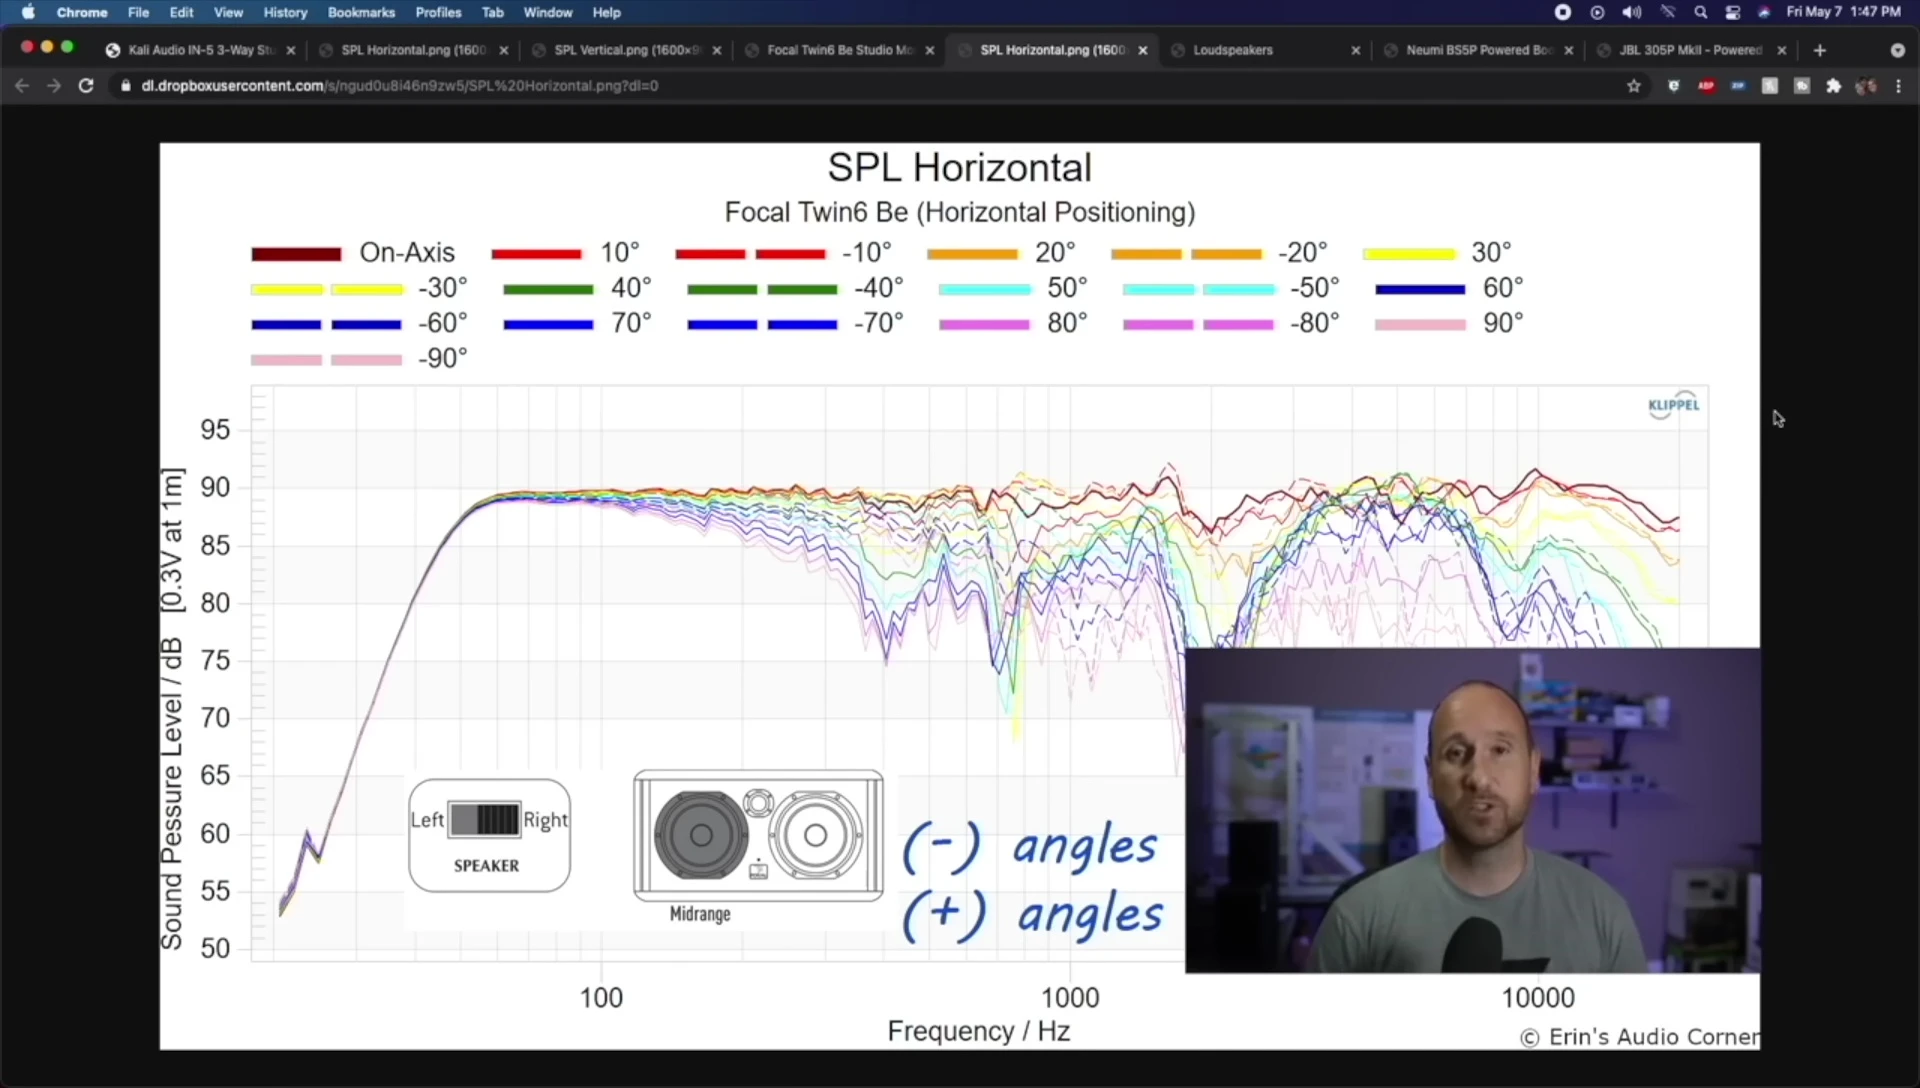Open the Tab menu
This screenshot has height=1088, width=1920.
coord(492,12)
